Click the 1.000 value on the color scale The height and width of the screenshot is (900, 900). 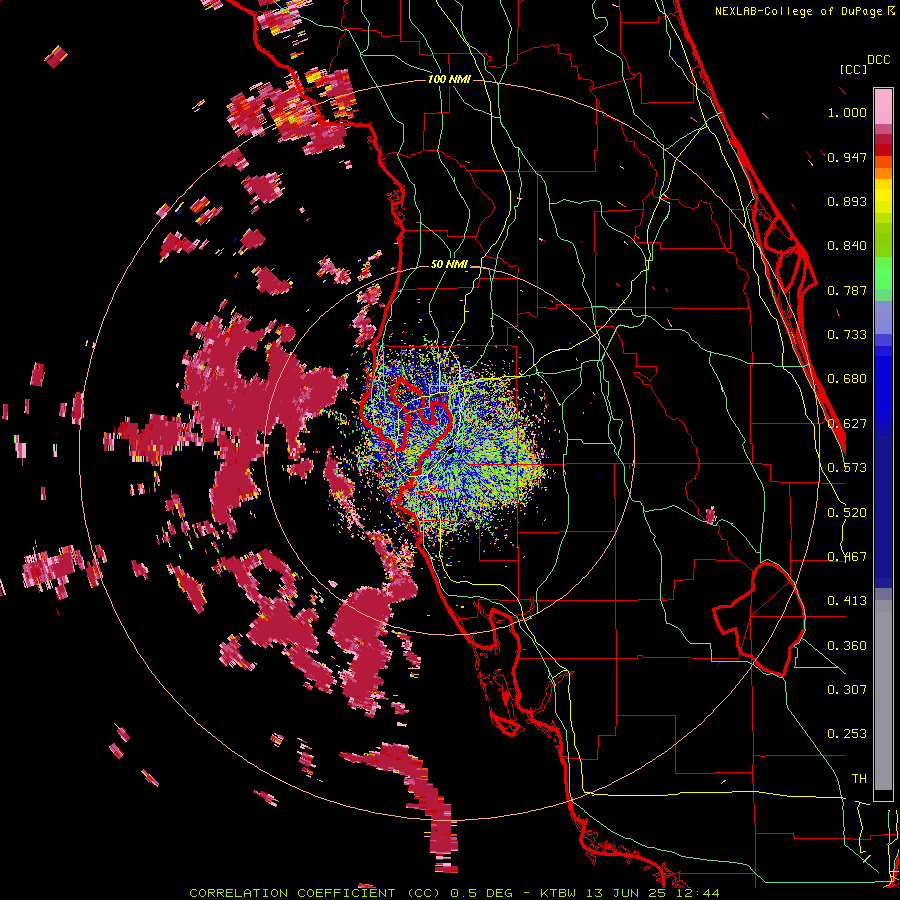coord(847,112)
